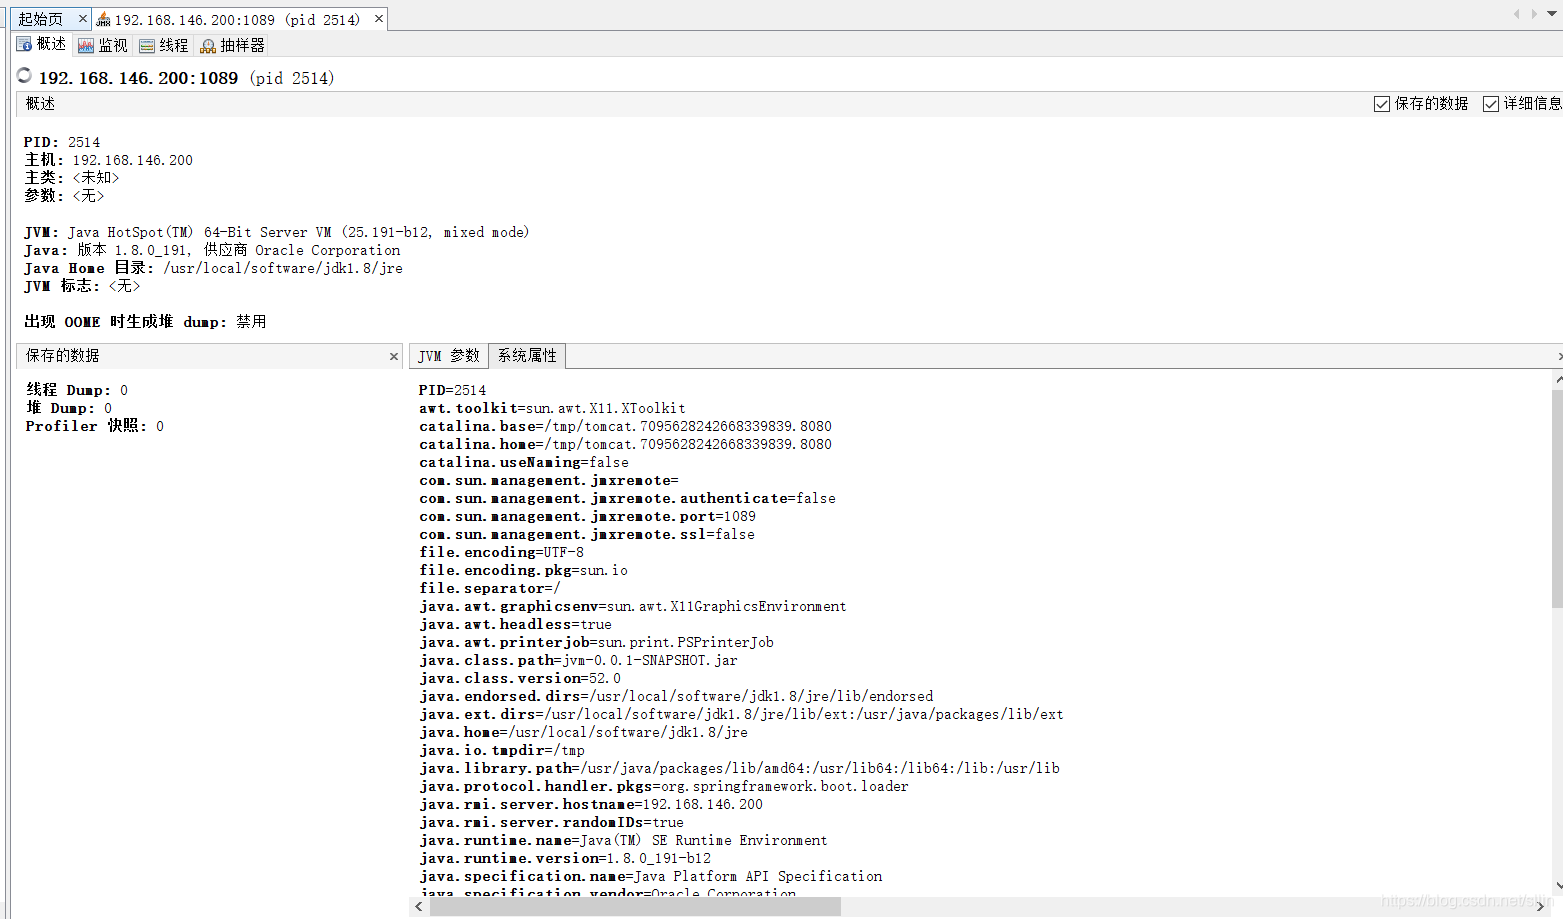This screenshot has height=919, width=1563.
Task: Click the Java Home 目录 line
Action: (213, 268)
